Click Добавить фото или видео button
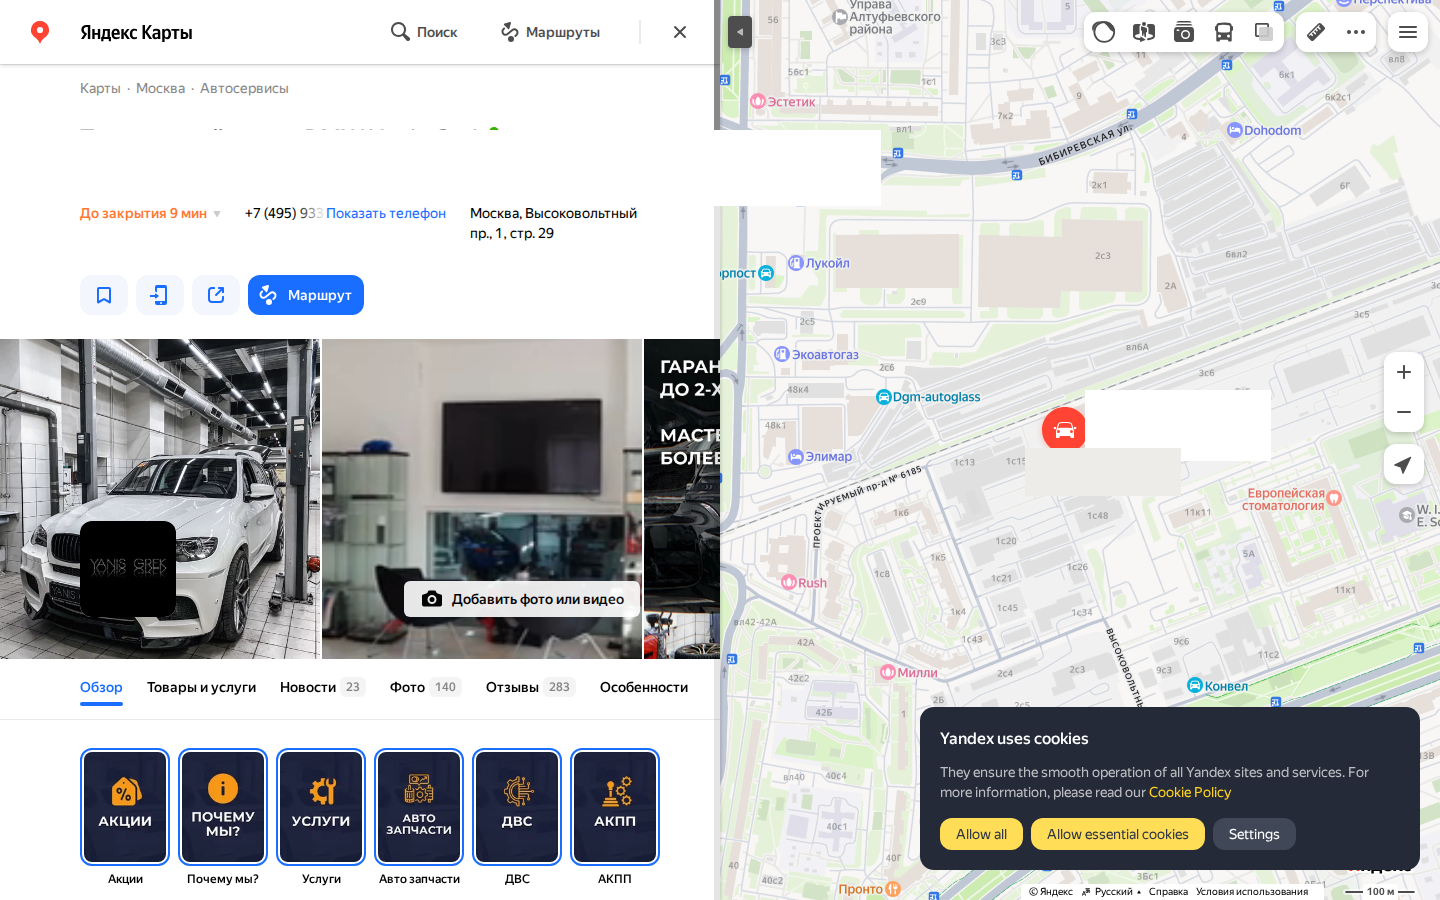The image size is (1440, 900). [522, 599]
